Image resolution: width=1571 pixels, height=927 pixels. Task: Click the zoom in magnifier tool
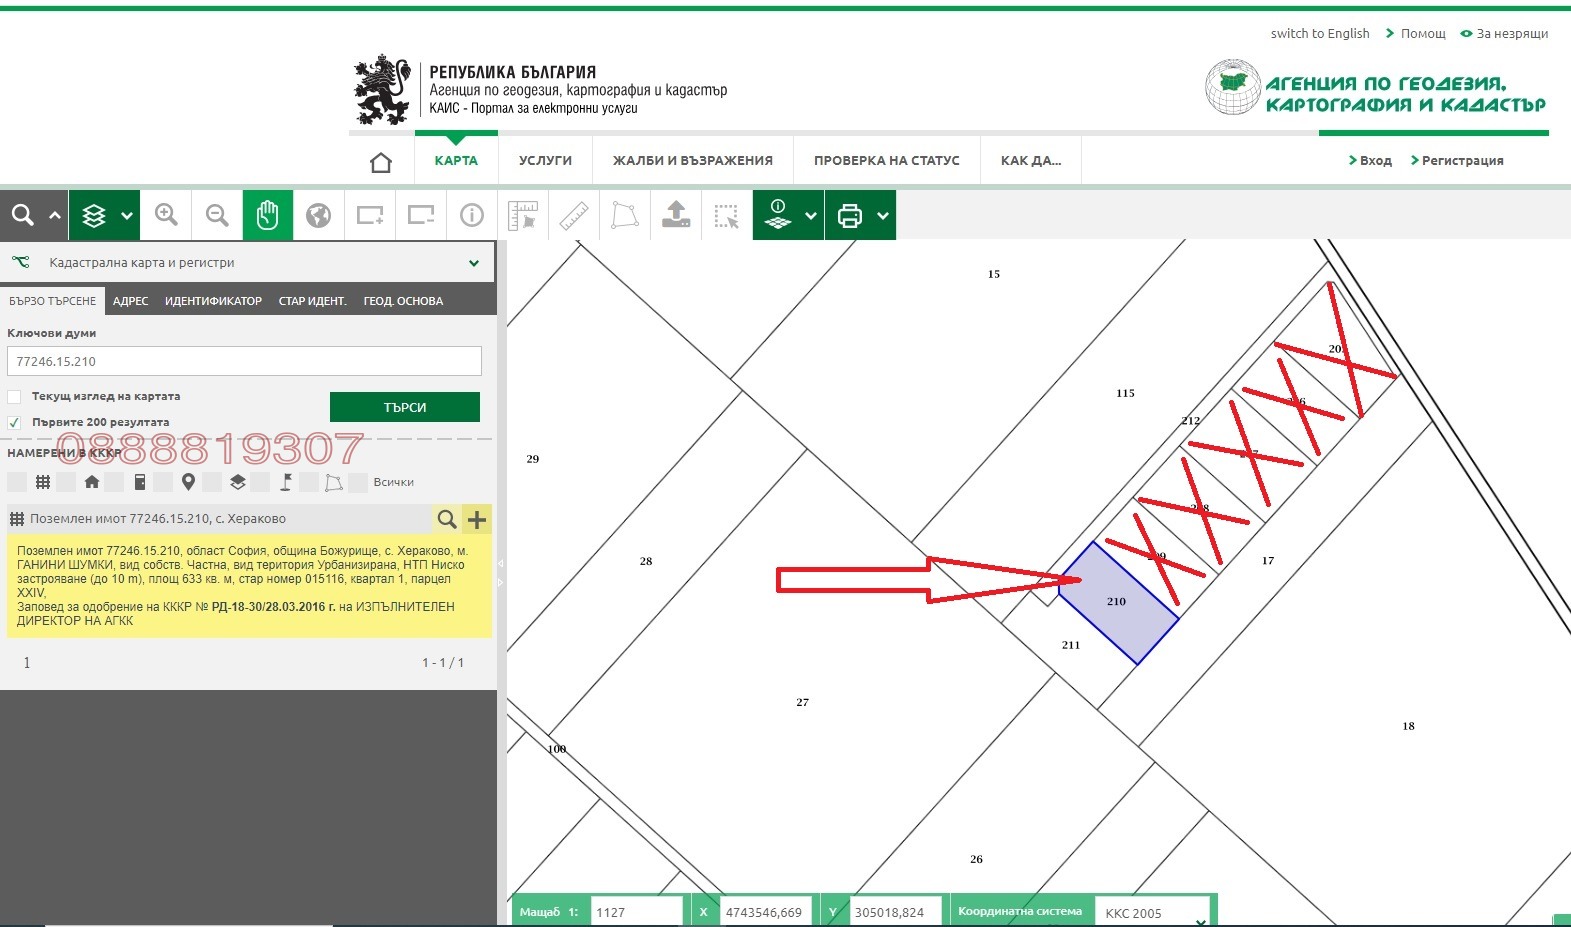166,215
